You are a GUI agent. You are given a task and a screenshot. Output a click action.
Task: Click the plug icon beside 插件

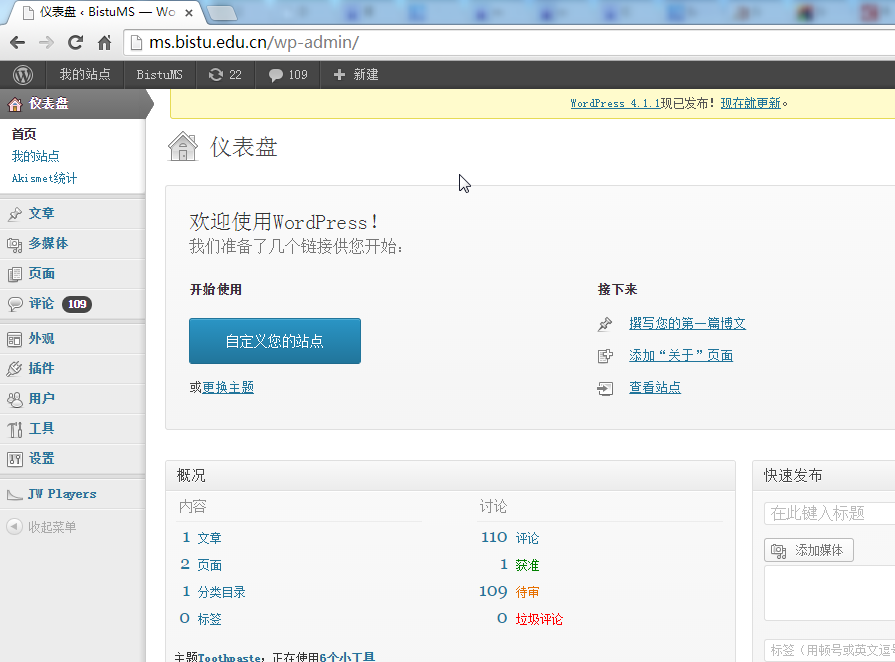tap(14, 369)
